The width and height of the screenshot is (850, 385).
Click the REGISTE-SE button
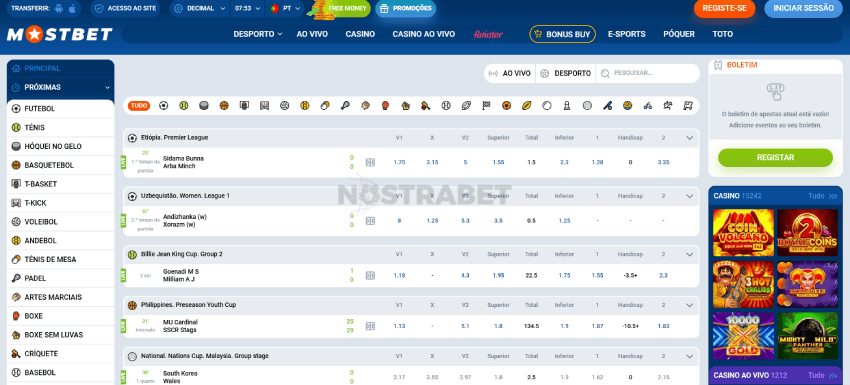(x=724, y=8)
